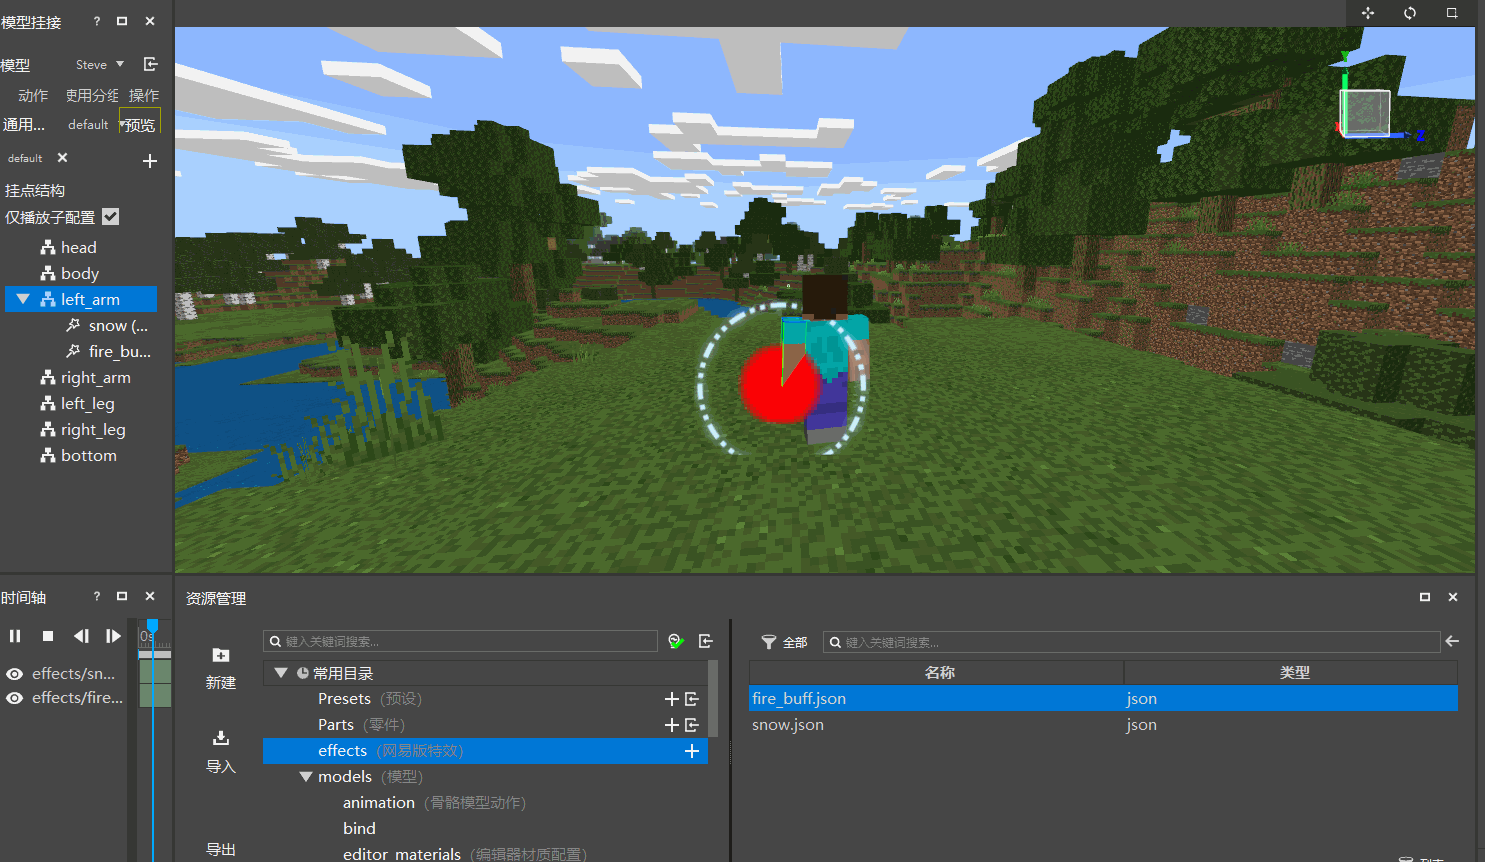The image size is (1485, 862).
Task: Click the refresh-check icon beside resource search
Action: pyautogui.click(x=676, y=641)
